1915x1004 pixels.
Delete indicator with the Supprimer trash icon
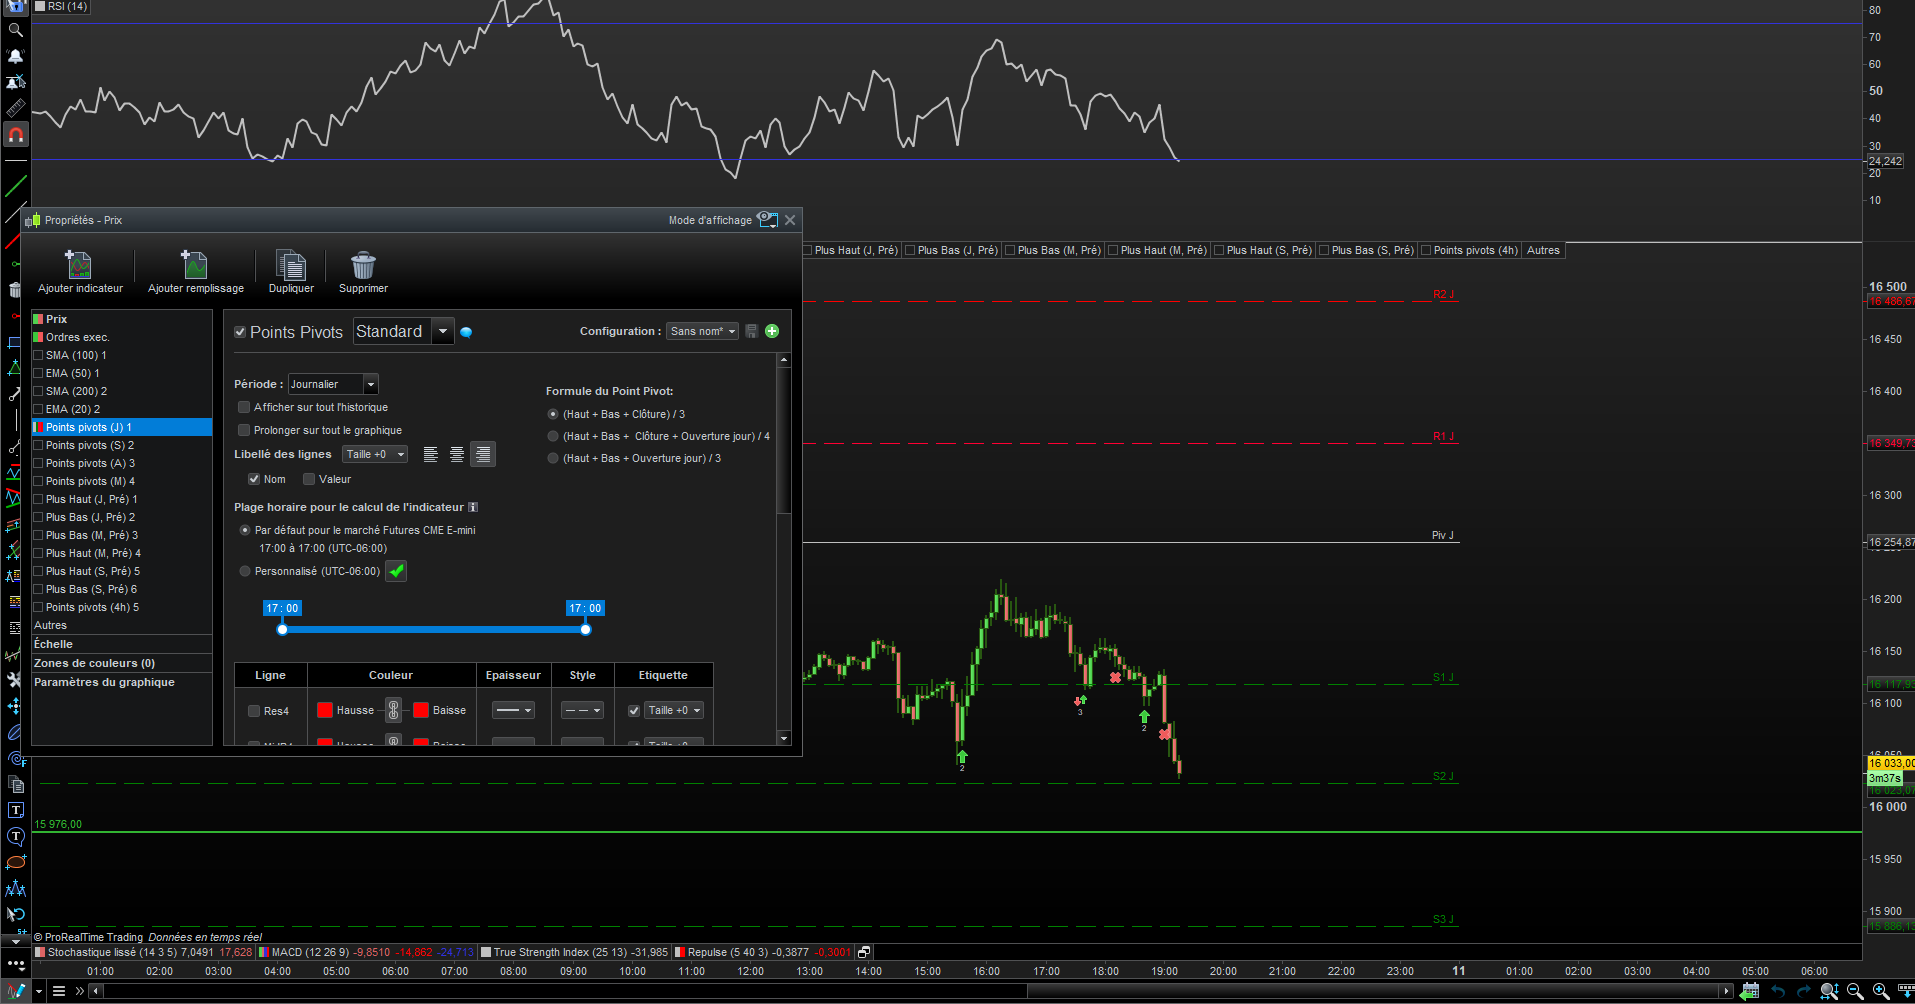click(363, 266)
